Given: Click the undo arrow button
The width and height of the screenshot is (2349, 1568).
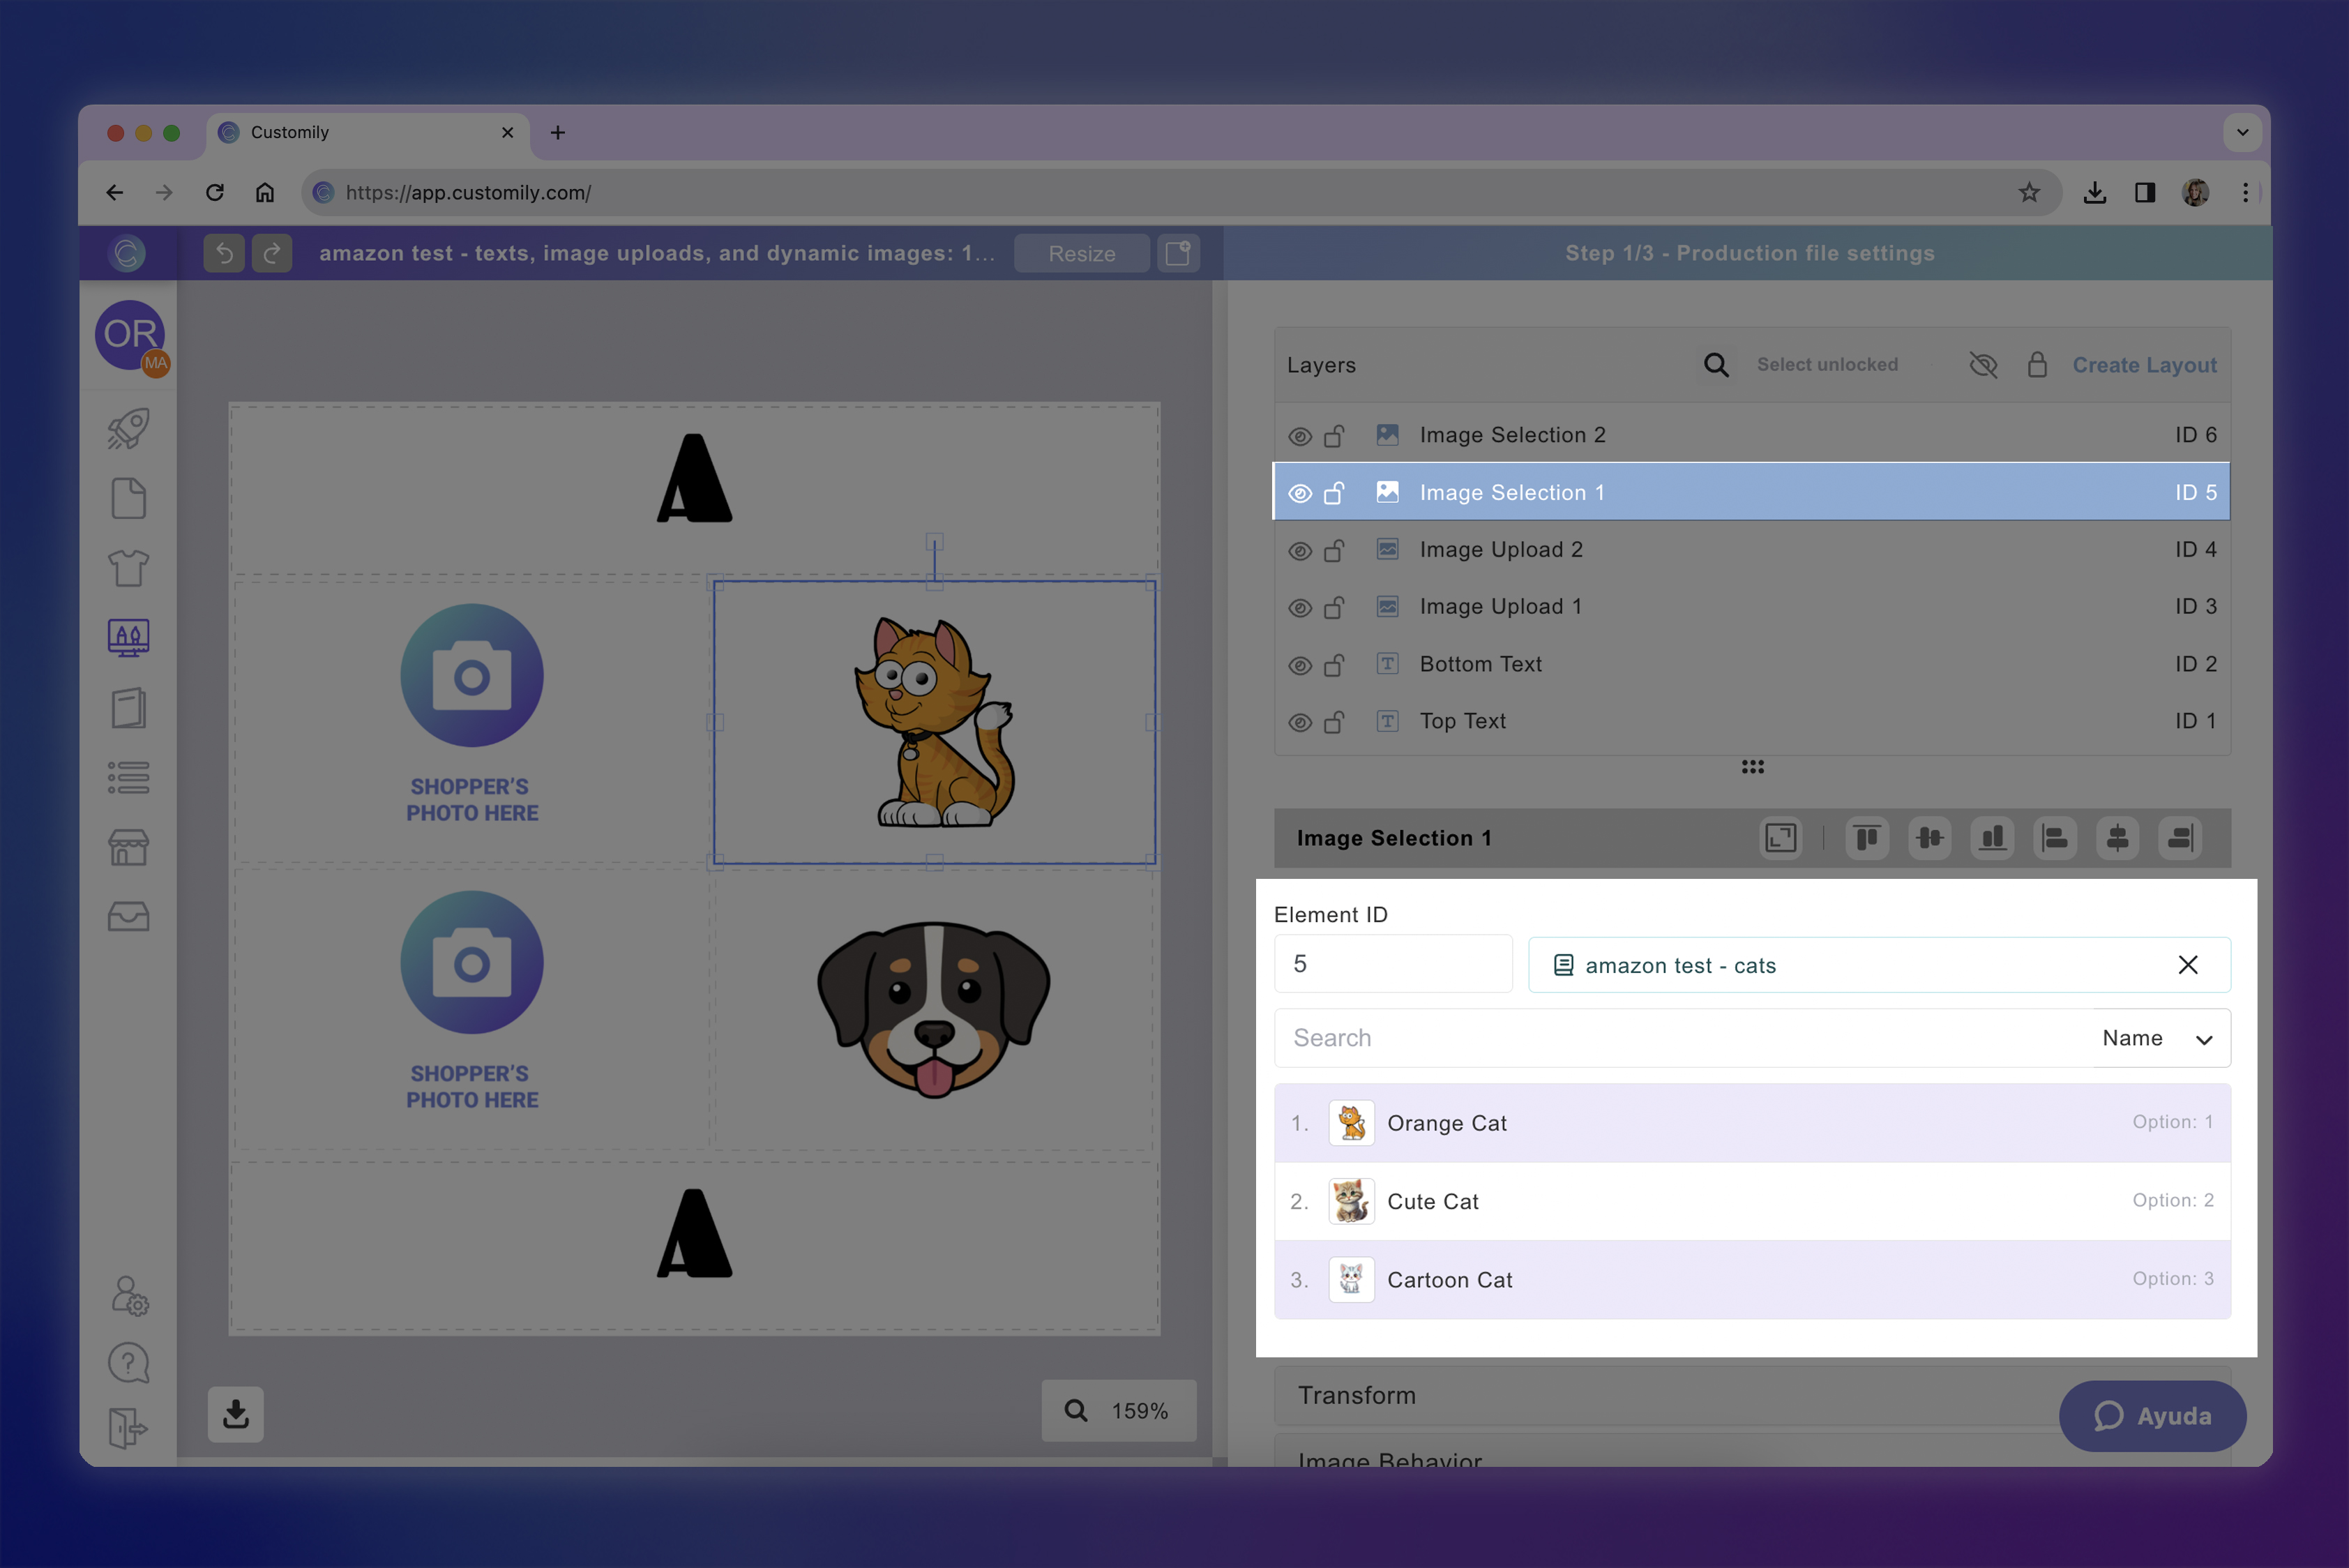Looking at the screenshot, I should (224, 253).
